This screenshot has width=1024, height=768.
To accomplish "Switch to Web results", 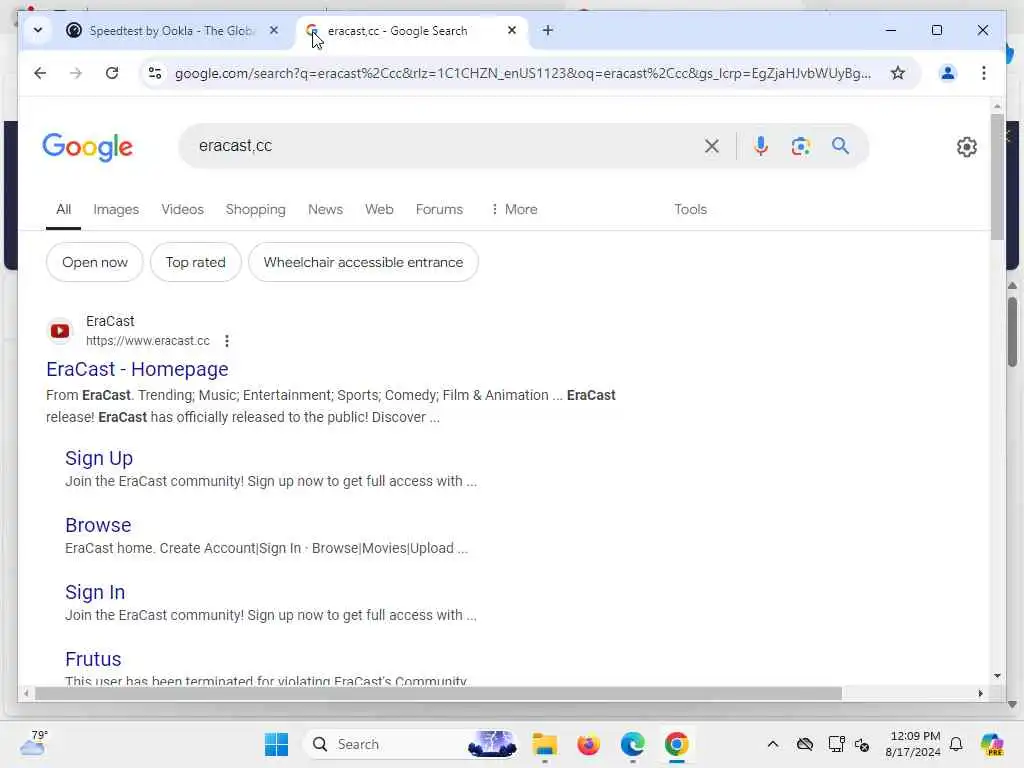I will (x=379, y=210).
